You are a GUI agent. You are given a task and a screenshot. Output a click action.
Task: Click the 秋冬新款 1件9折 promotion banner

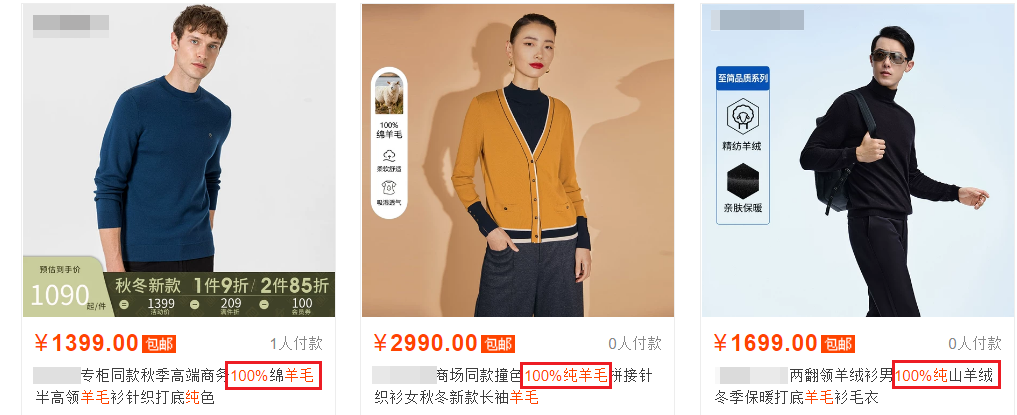point(221,294)
